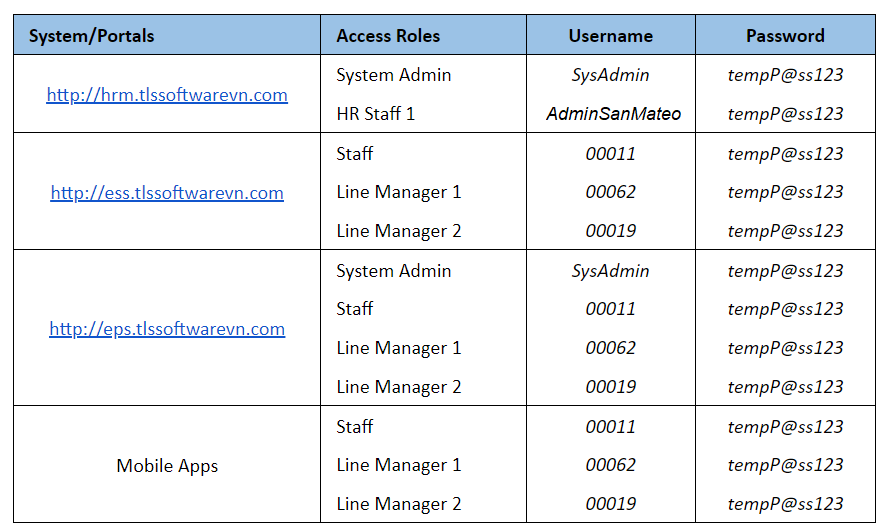Screen dimensions: 887x532
Task: Click the Mobile Apps cell
Action: (167, 466)
